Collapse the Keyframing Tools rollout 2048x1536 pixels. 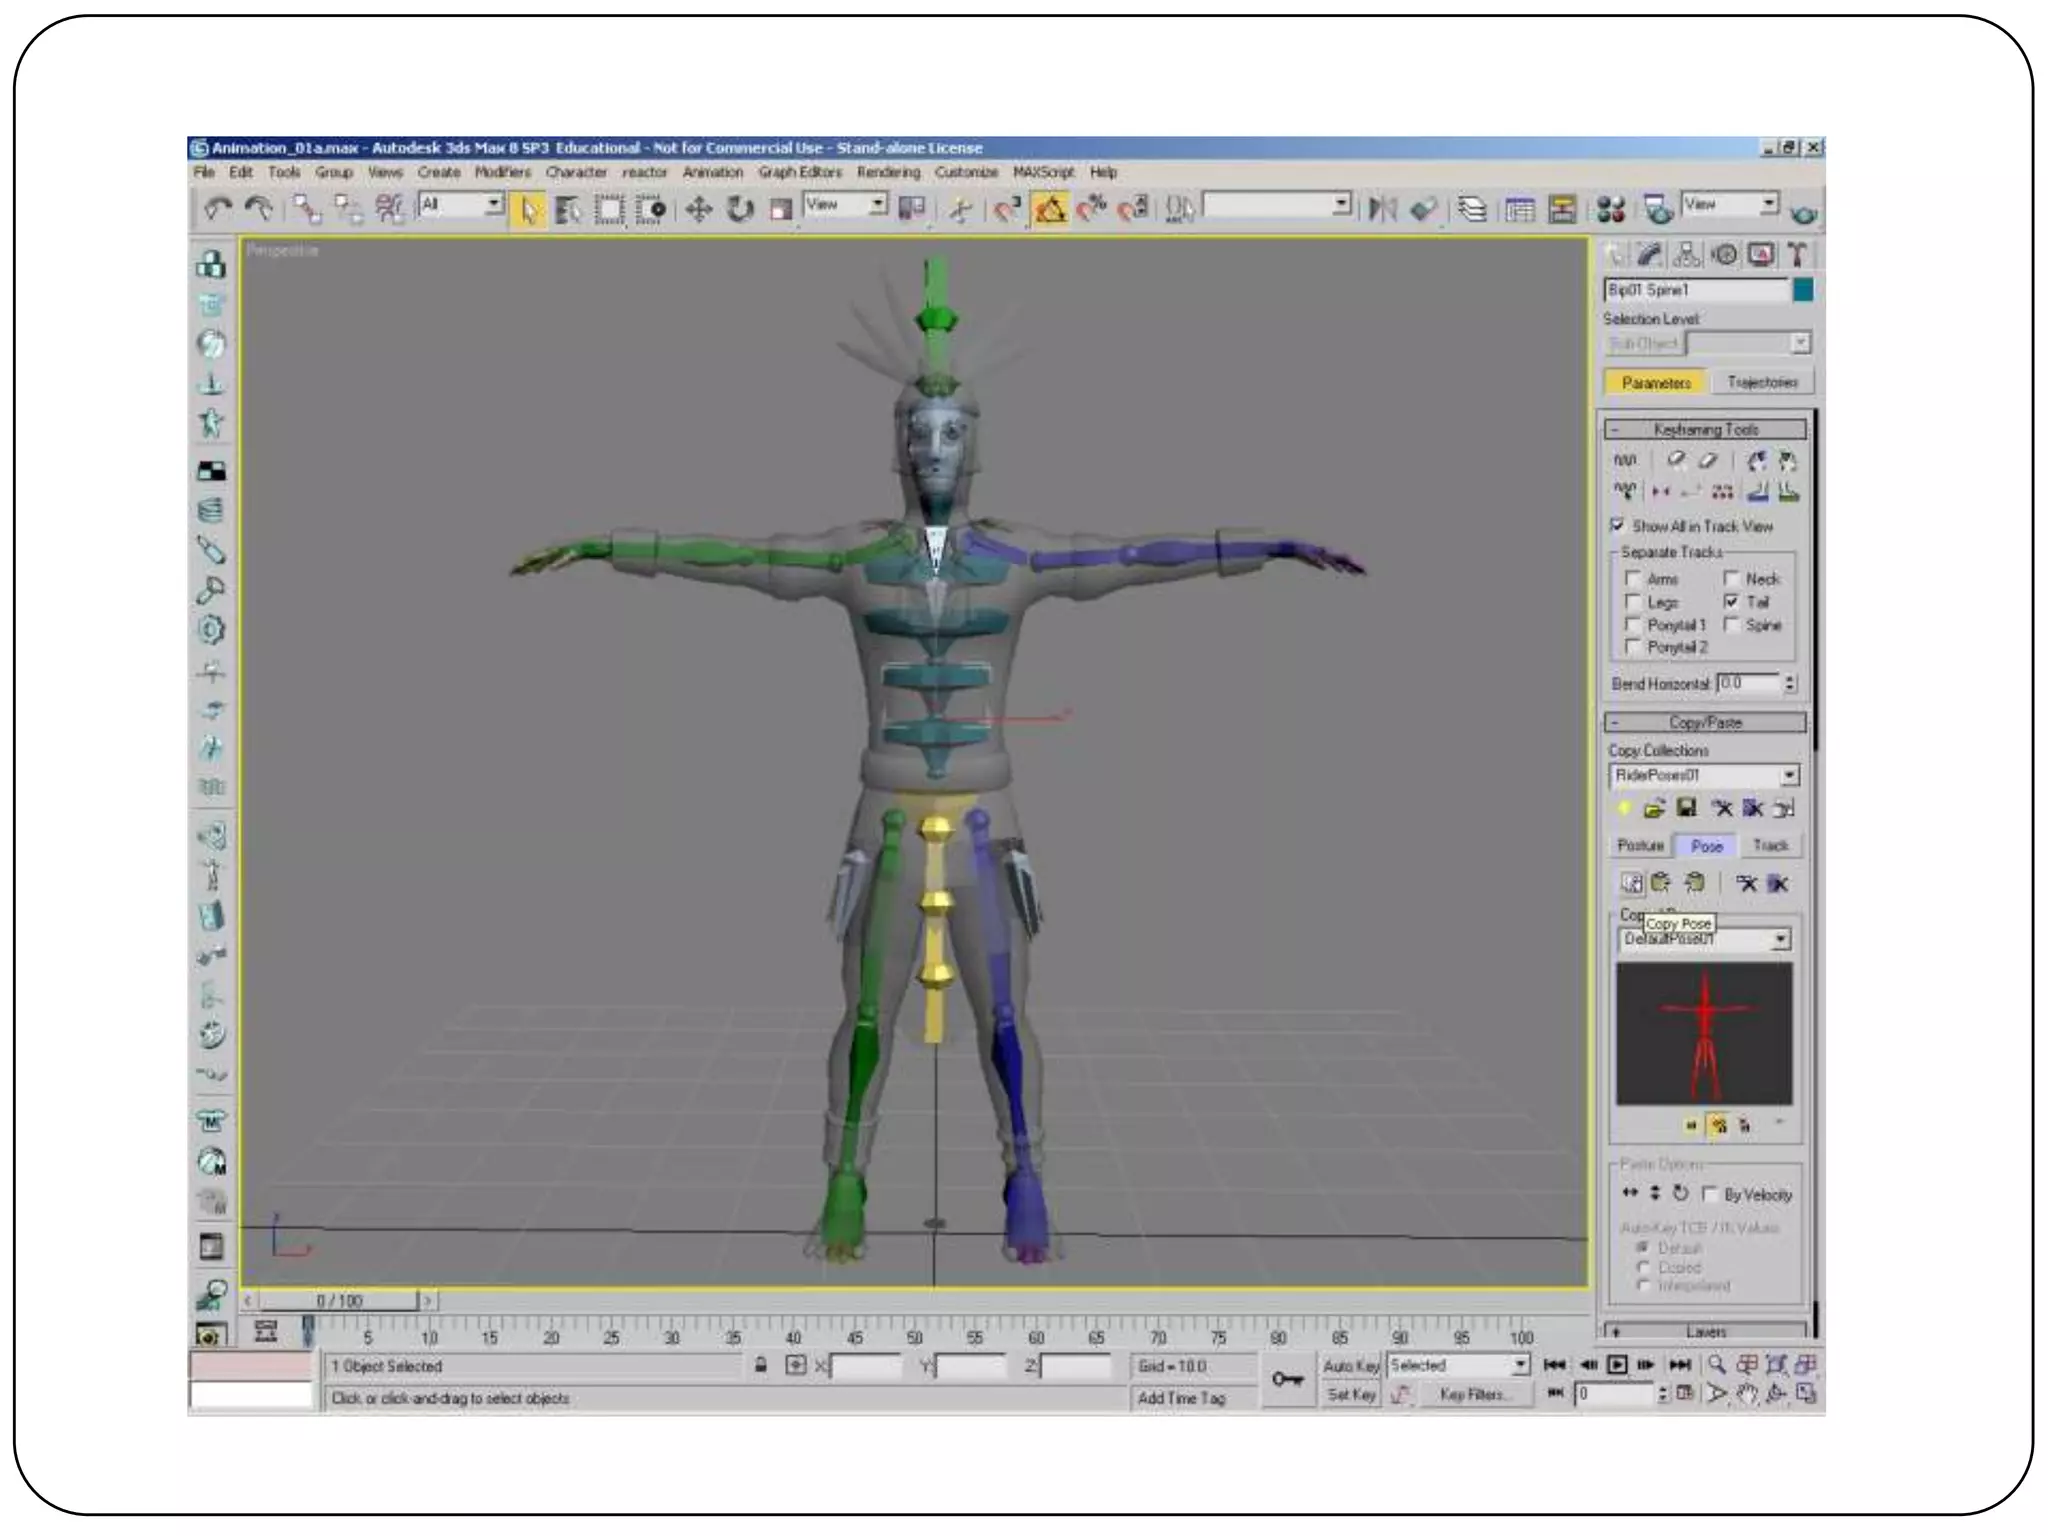[1705, 429]
